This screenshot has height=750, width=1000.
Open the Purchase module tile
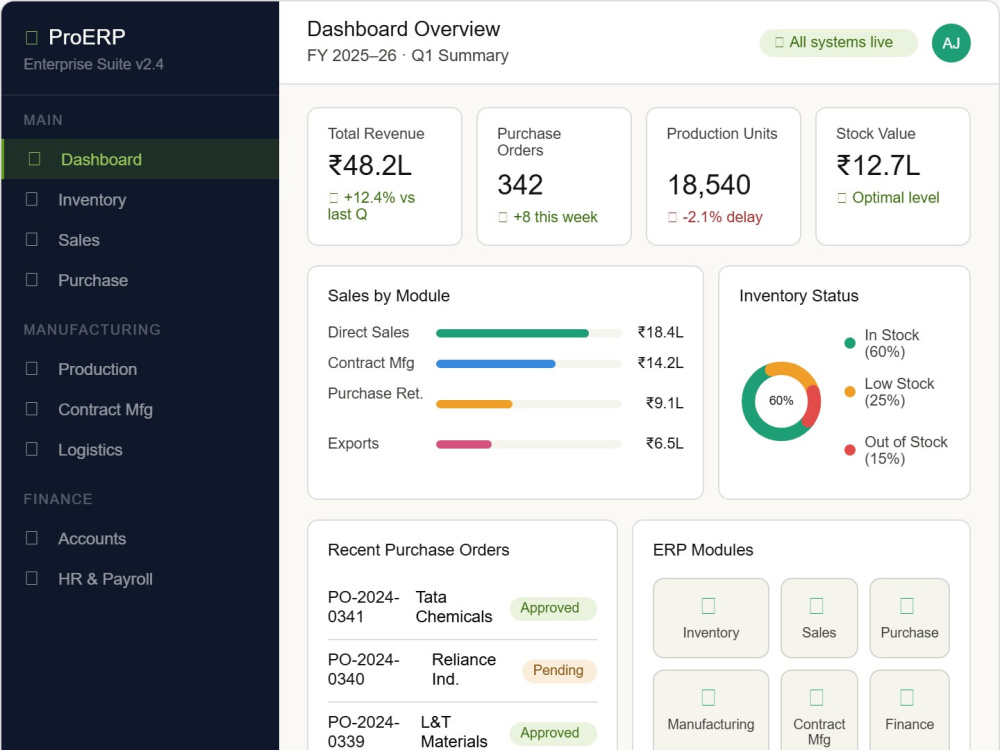pyautogui.click(x=909, y=618)
